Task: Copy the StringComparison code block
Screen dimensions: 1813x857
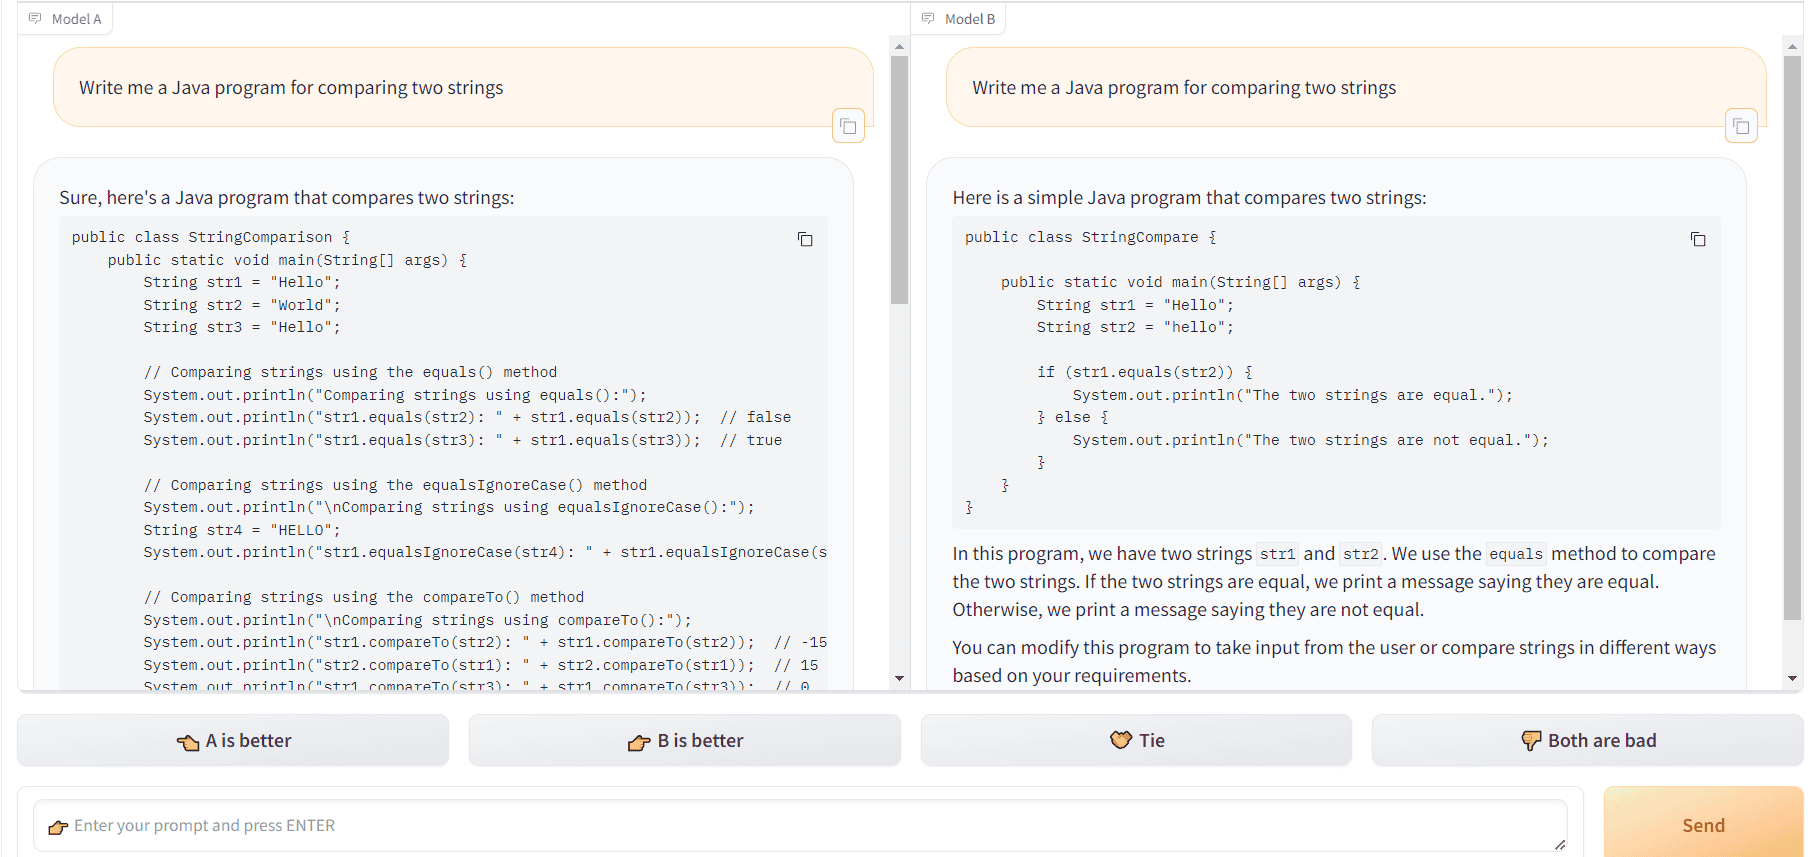Action: 805,239
